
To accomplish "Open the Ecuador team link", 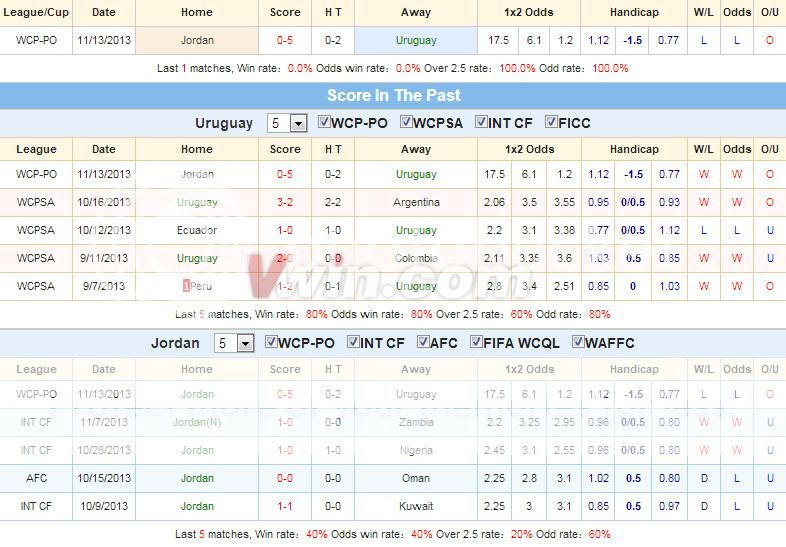I will click(197, 230).
